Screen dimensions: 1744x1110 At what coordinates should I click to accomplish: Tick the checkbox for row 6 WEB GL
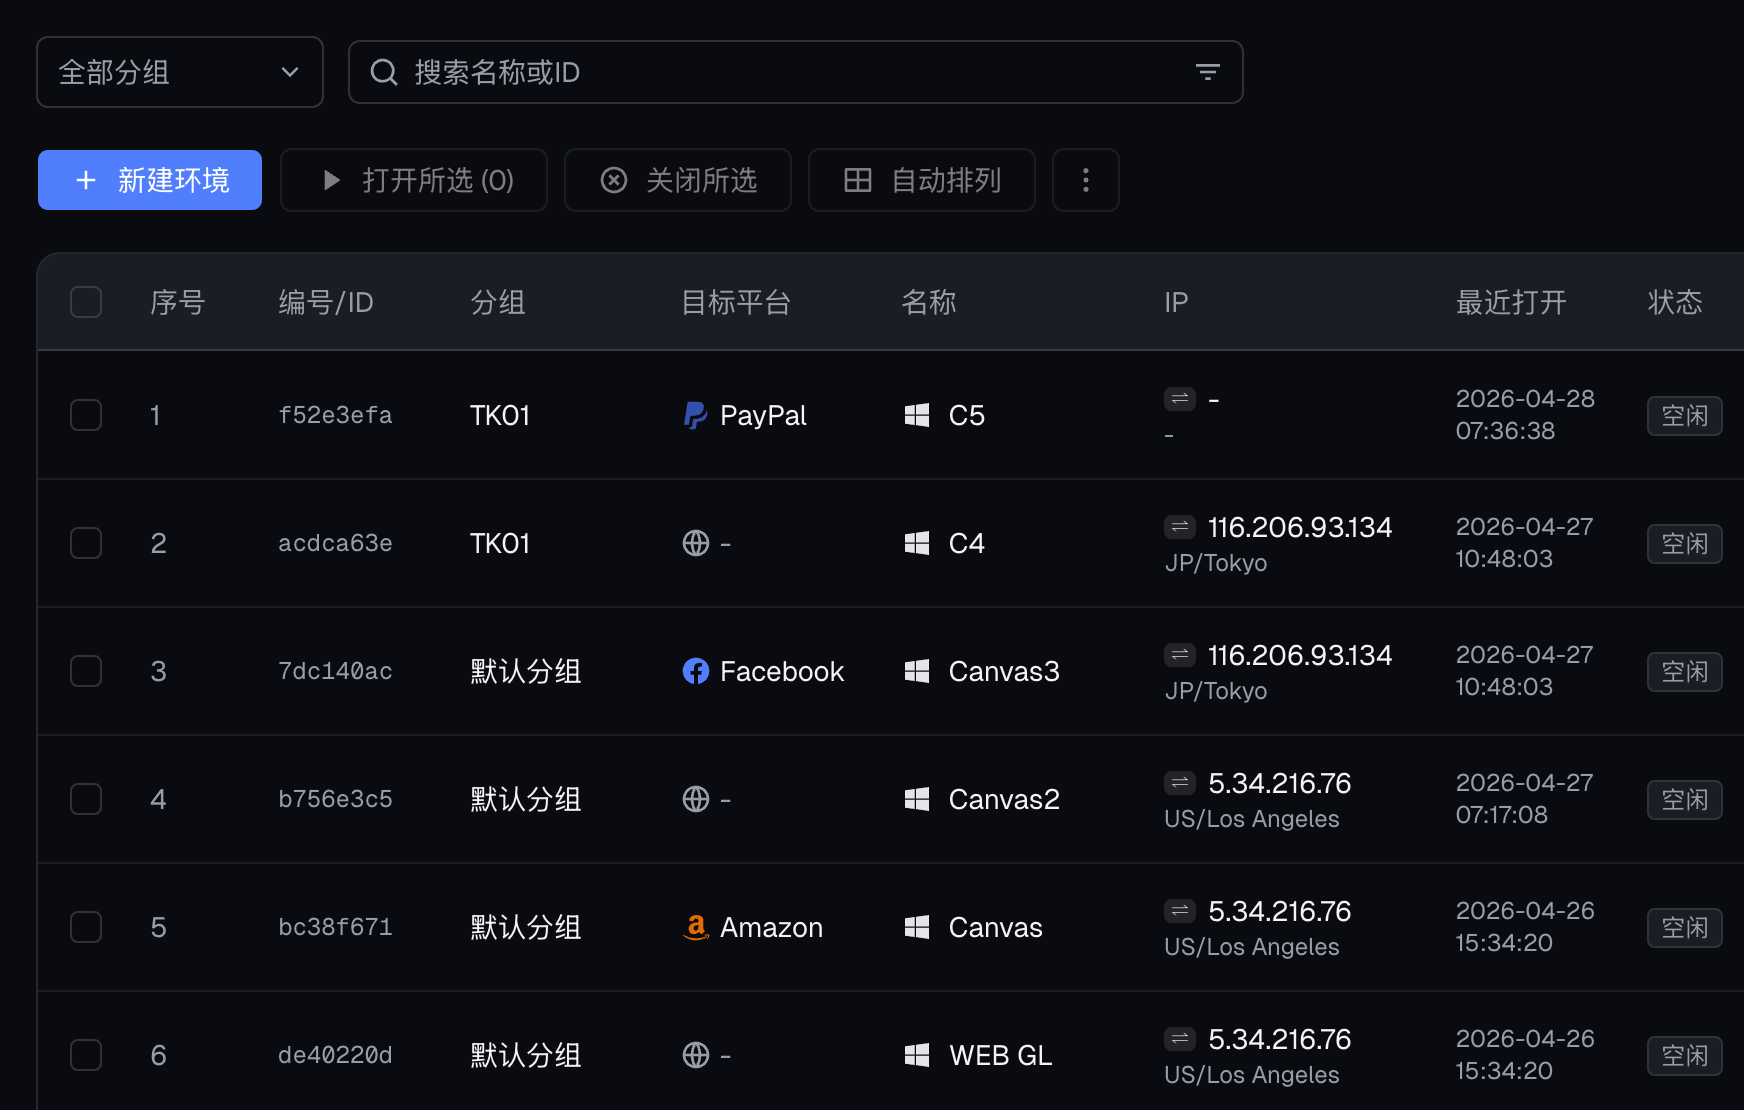tap(86, 1055)
